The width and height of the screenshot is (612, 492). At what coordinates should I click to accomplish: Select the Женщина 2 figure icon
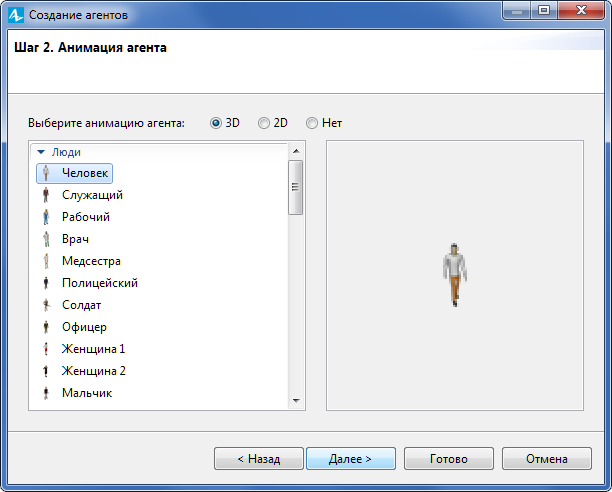click(x=46, y=371)
